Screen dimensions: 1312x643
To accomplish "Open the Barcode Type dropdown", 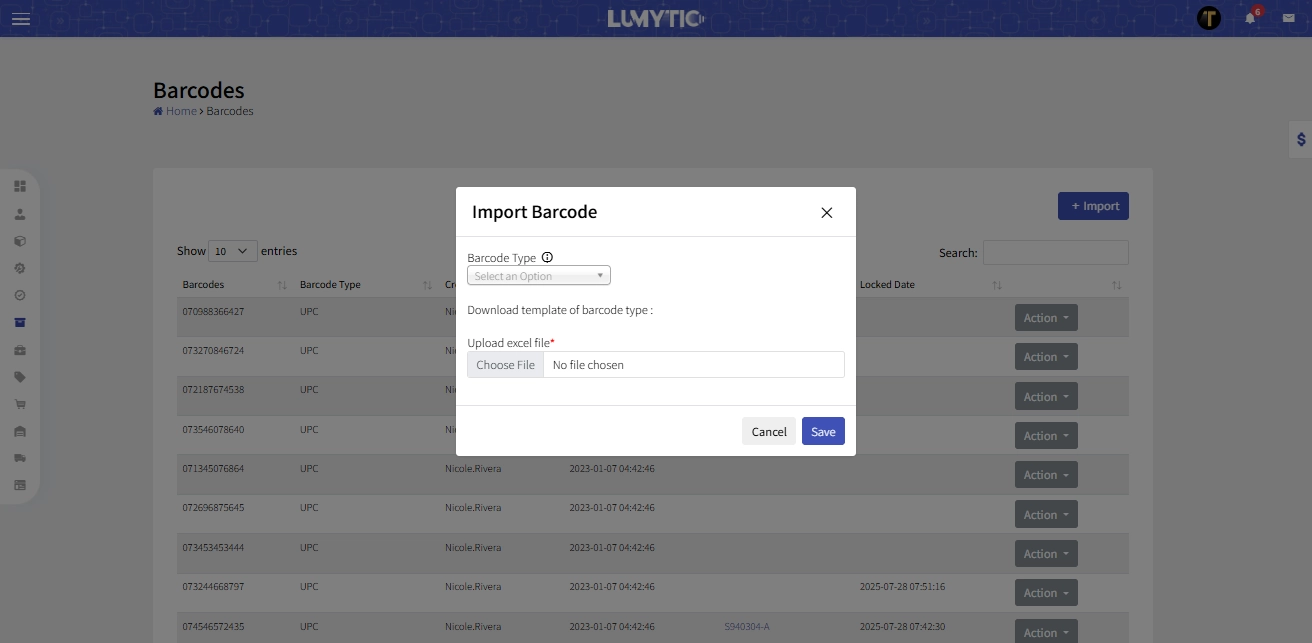I will [x=538, y=275].
